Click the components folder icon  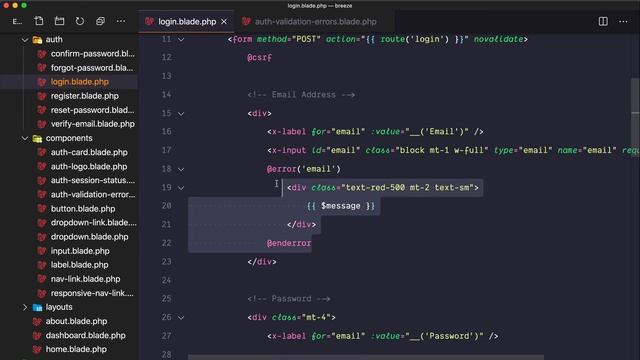(37, 138)
